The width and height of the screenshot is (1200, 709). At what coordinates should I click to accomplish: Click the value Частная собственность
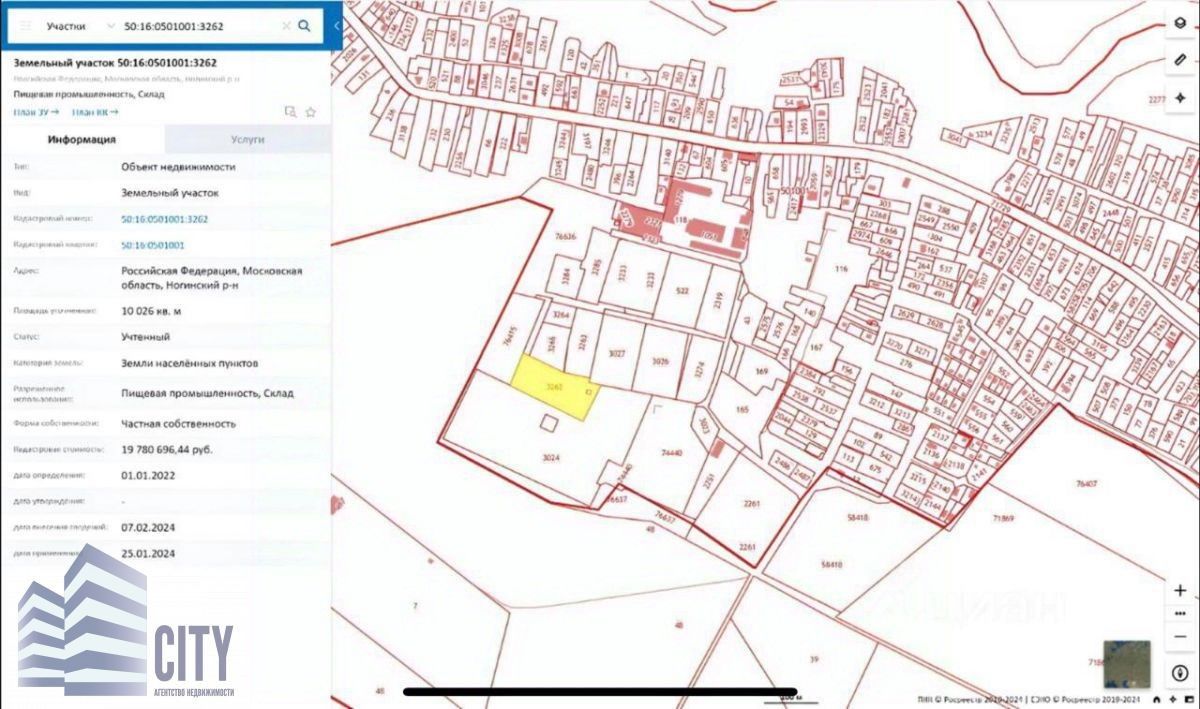pos(178,424)
